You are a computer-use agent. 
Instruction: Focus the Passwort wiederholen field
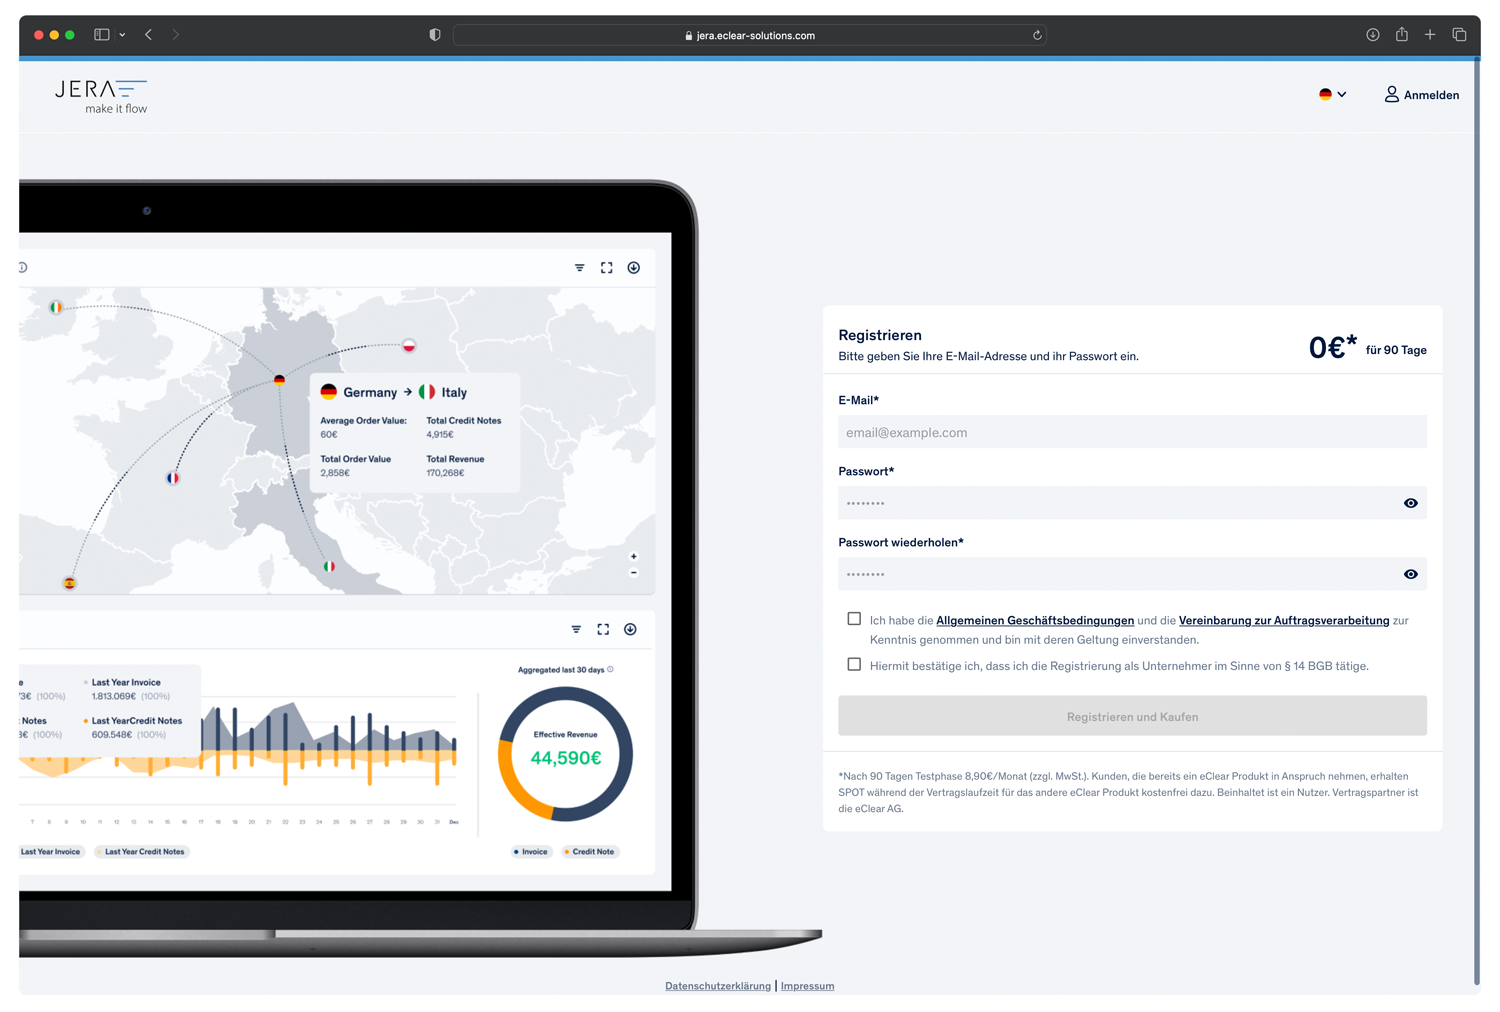pos(1132,574)
